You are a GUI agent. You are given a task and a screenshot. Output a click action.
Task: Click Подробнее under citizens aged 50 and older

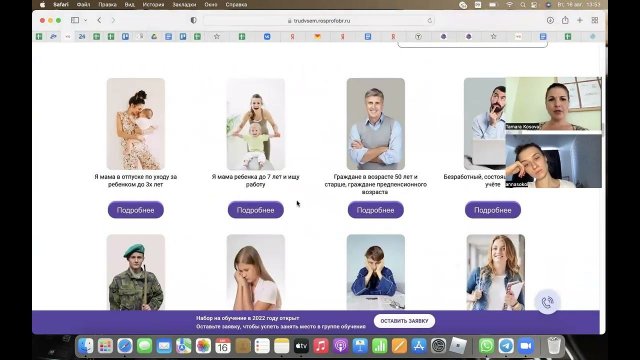tap(376, 210)
